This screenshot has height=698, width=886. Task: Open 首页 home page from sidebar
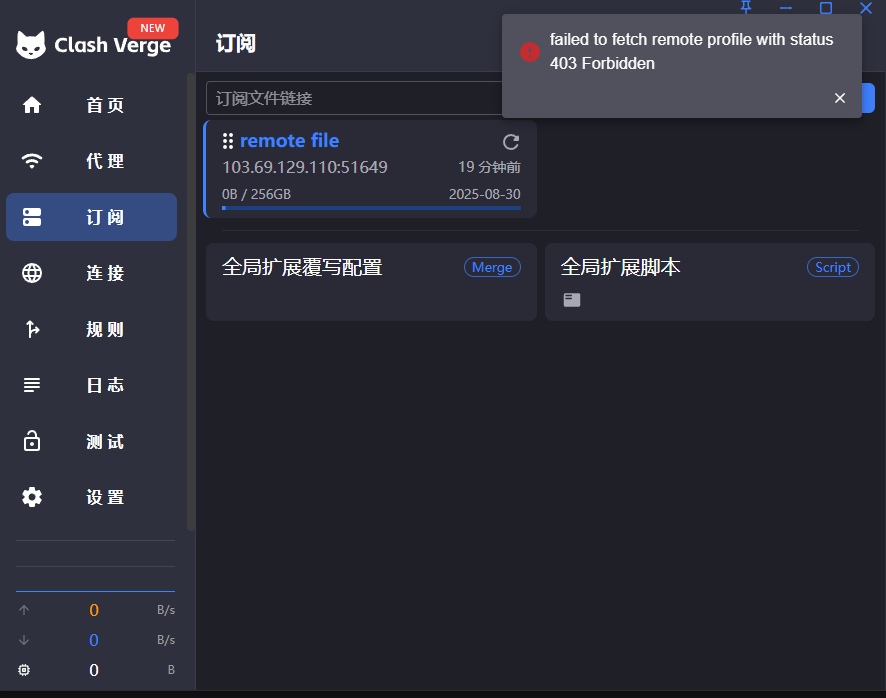(92, 105)
